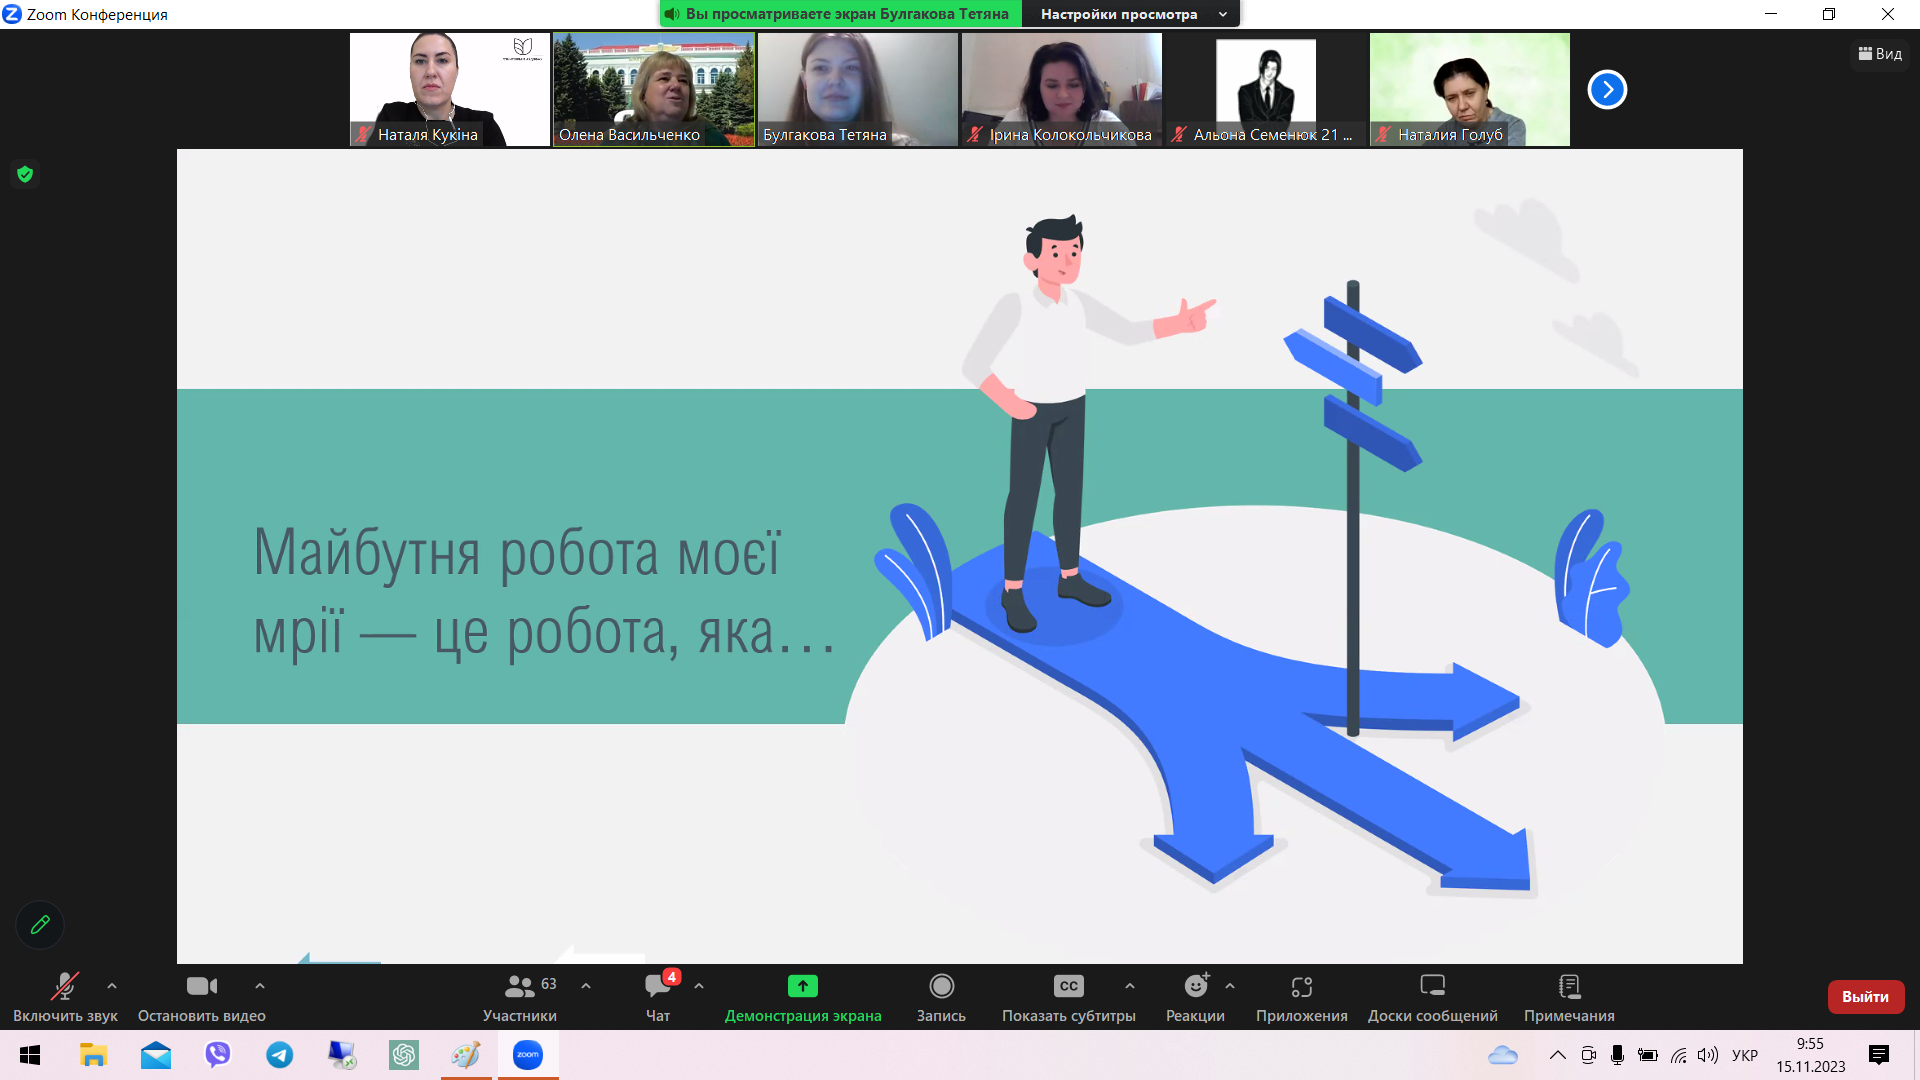Viewport: 1920px width, 1080px height.
Task: Show the green encryption shield info
Action: [x=25, y=174]
